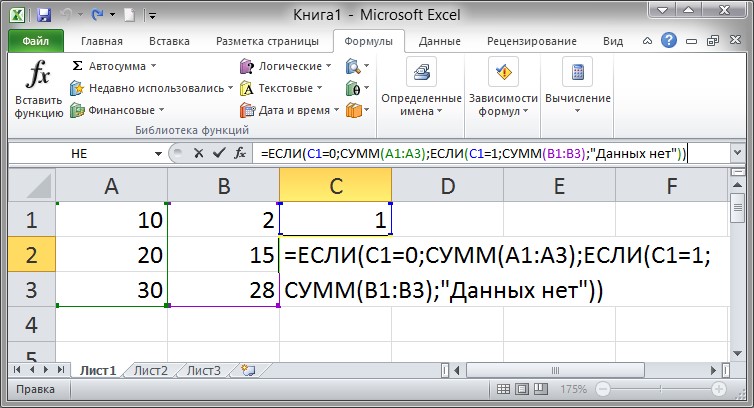Screen dimensions: 754x408
Task: Click the Save icon in quick access toolbar
Action: [x=43, y=15]
